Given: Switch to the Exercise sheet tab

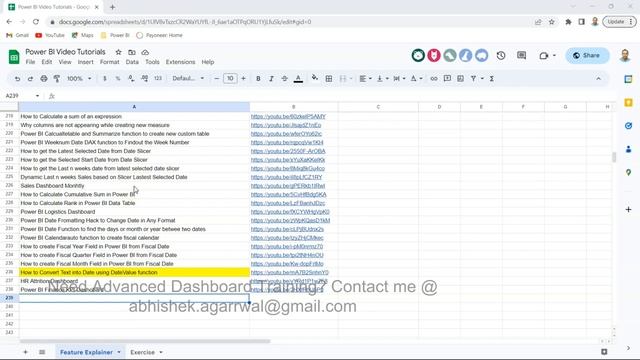Looking at the screenshot, I should point(142,352).
